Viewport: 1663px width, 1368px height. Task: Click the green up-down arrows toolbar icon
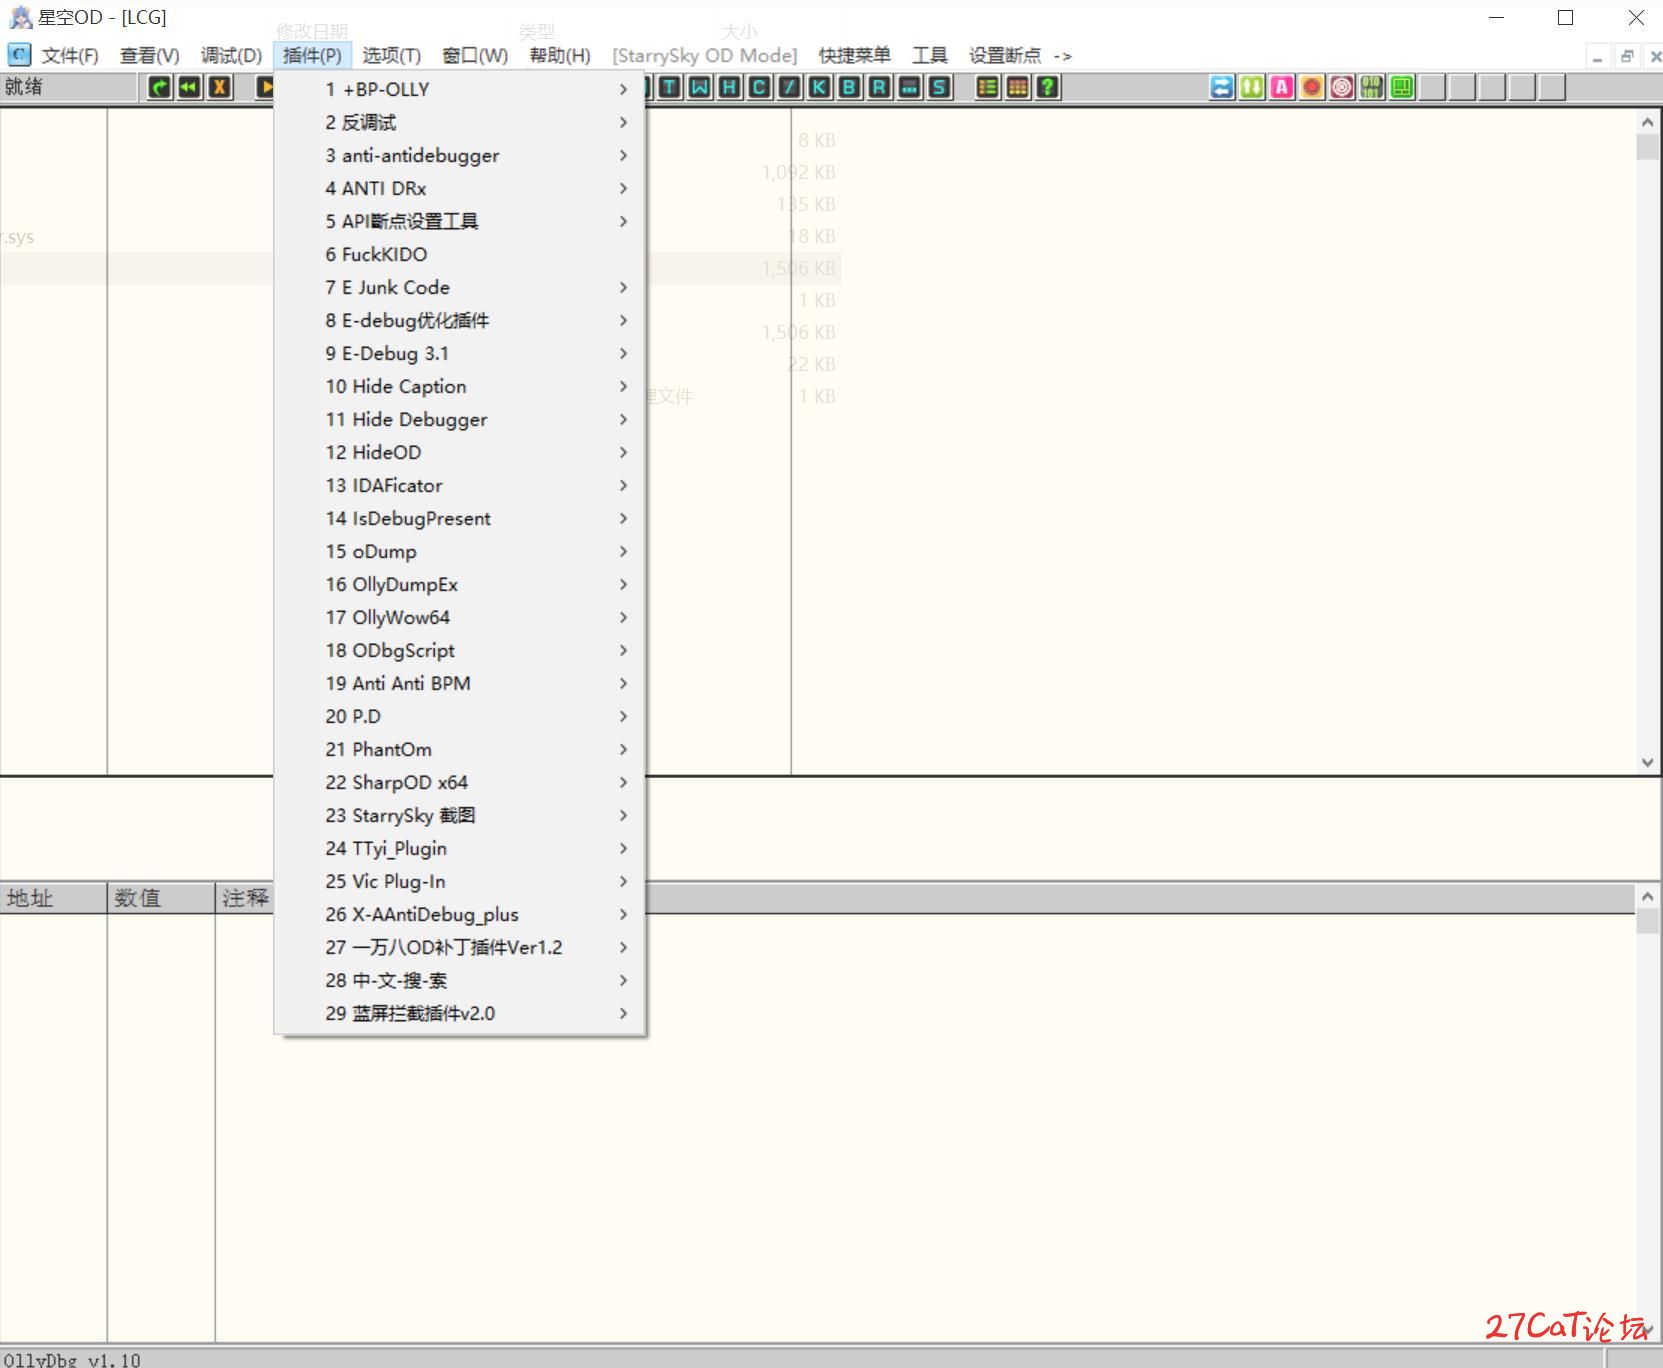tap(1252, 87)
